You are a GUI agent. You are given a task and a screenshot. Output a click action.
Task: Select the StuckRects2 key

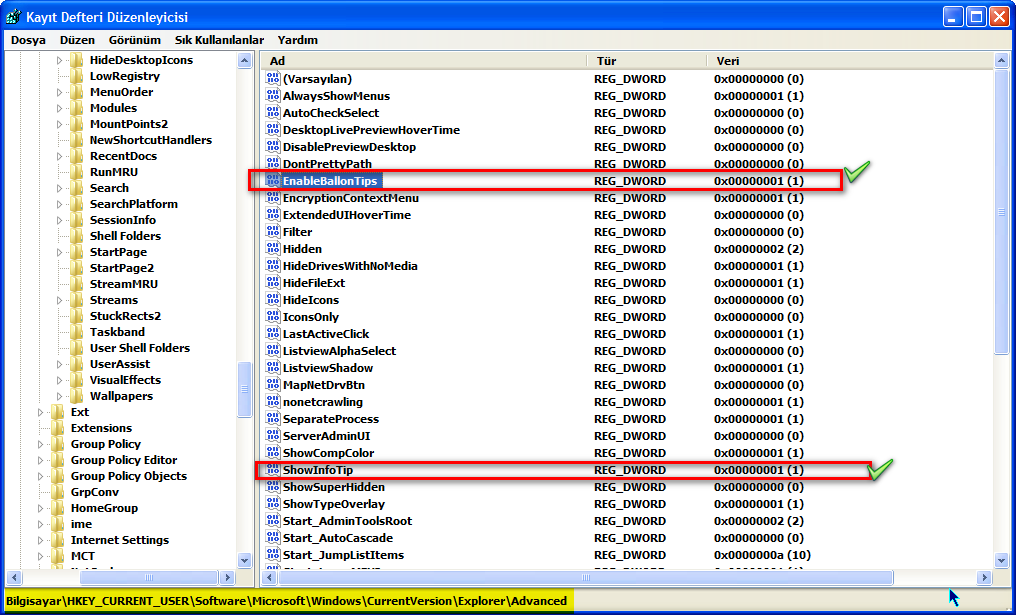coord(125,316)
